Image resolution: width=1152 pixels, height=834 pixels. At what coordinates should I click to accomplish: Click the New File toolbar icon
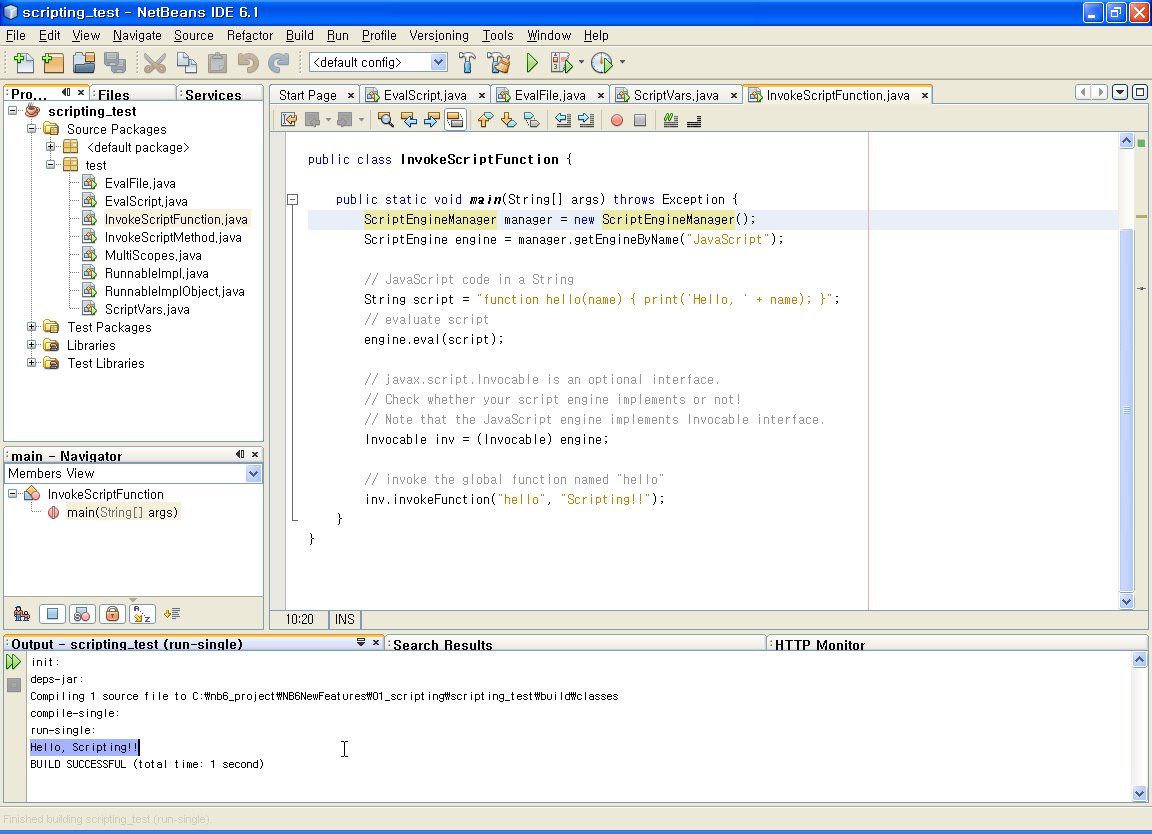click(x=24, y=62)
